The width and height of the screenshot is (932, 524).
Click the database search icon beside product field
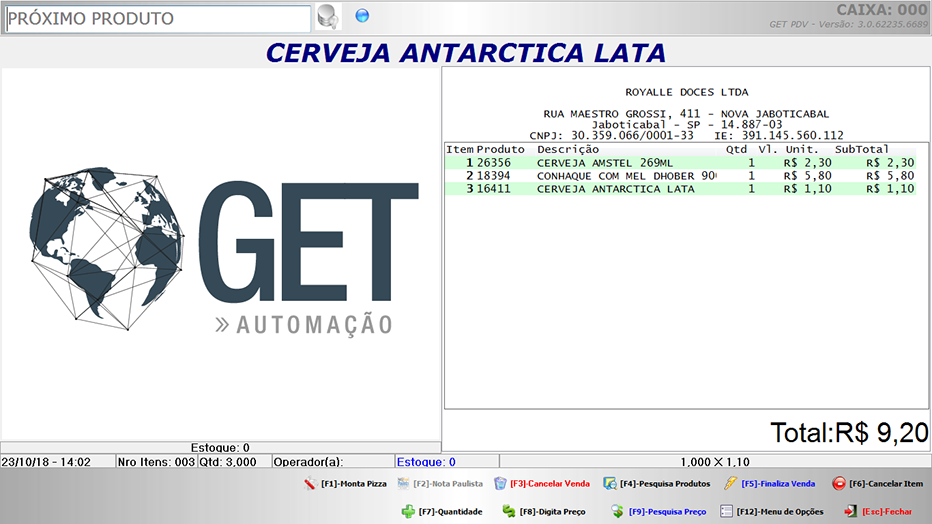[327, 17]
